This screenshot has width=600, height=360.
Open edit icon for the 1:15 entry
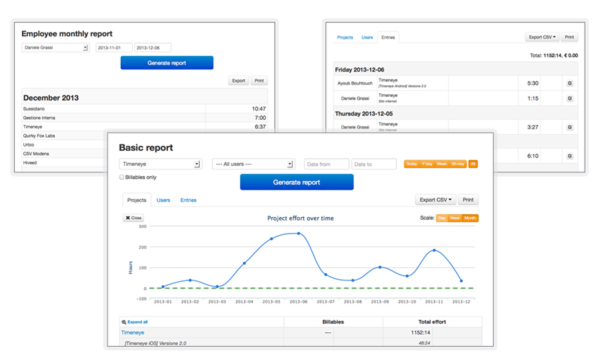(x=569, y=99)
